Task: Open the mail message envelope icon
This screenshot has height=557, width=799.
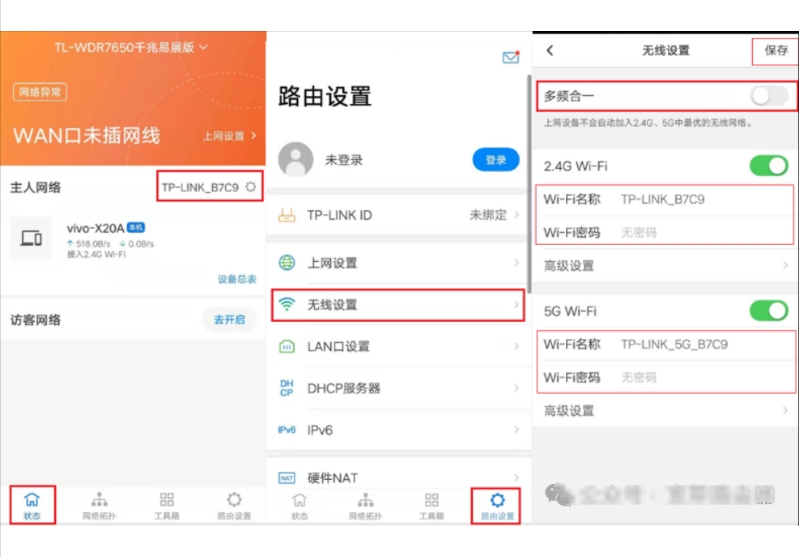Action: click(510, 57)
